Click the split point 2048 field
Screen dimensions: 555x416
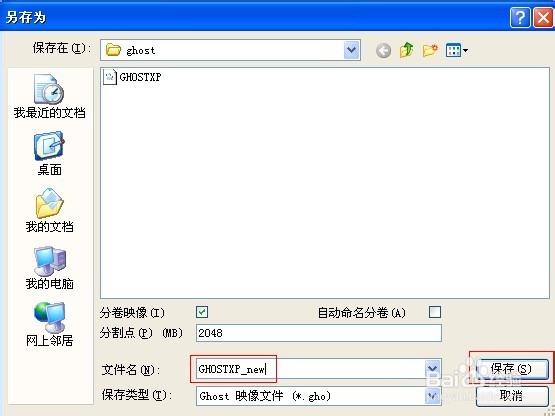pos(319,333)
